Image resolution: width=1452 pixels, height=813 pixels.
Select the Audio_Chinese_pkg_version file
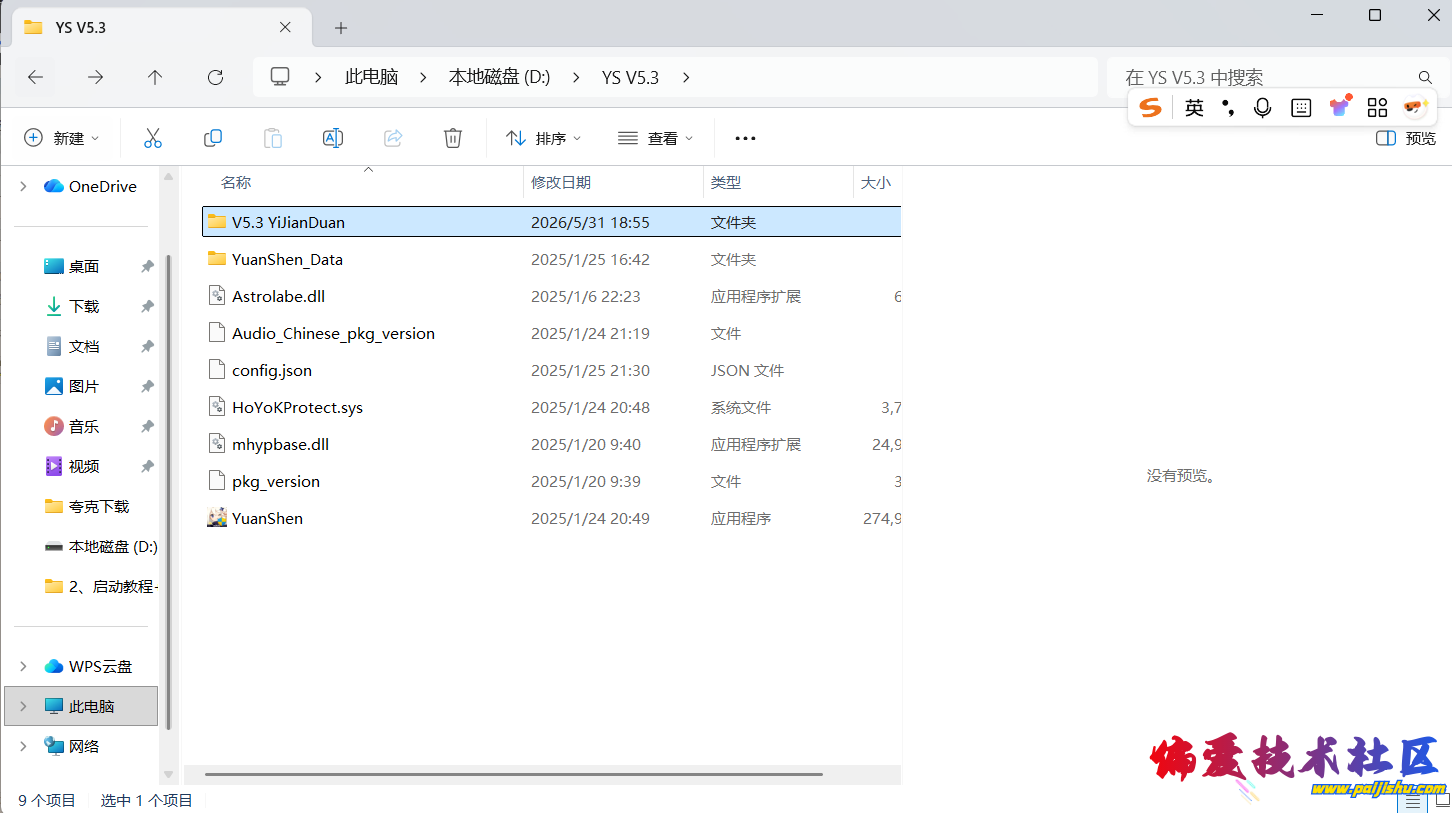(551, 333)
